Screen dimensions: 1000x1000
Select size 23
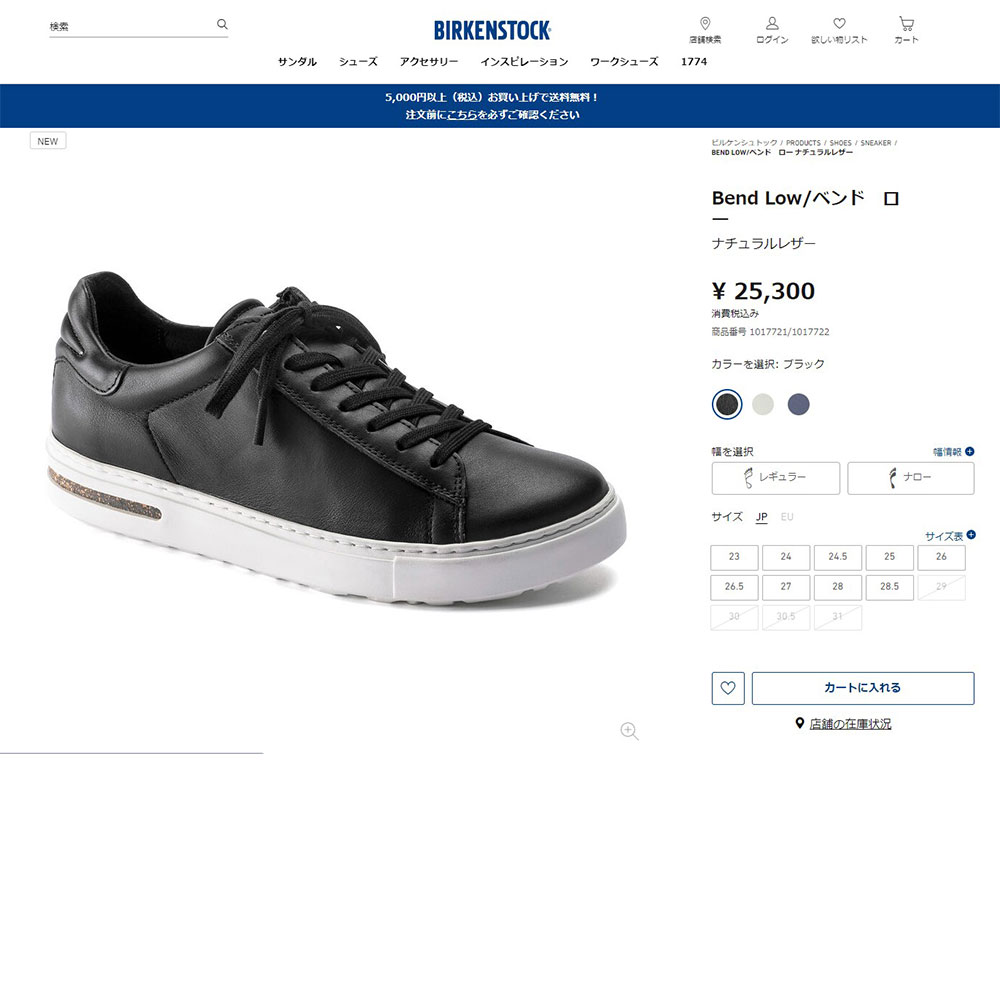pos(734,557)
